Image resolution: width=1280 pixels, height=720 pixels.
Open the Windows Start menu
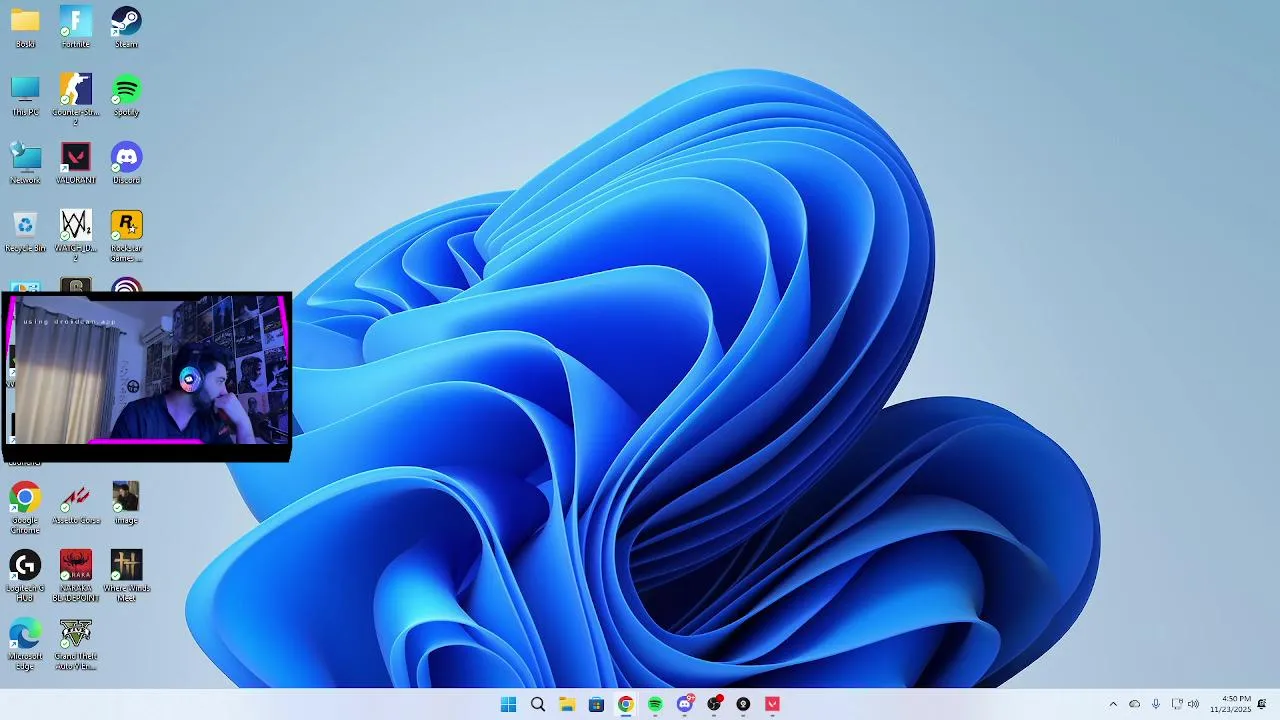(508, 704)
